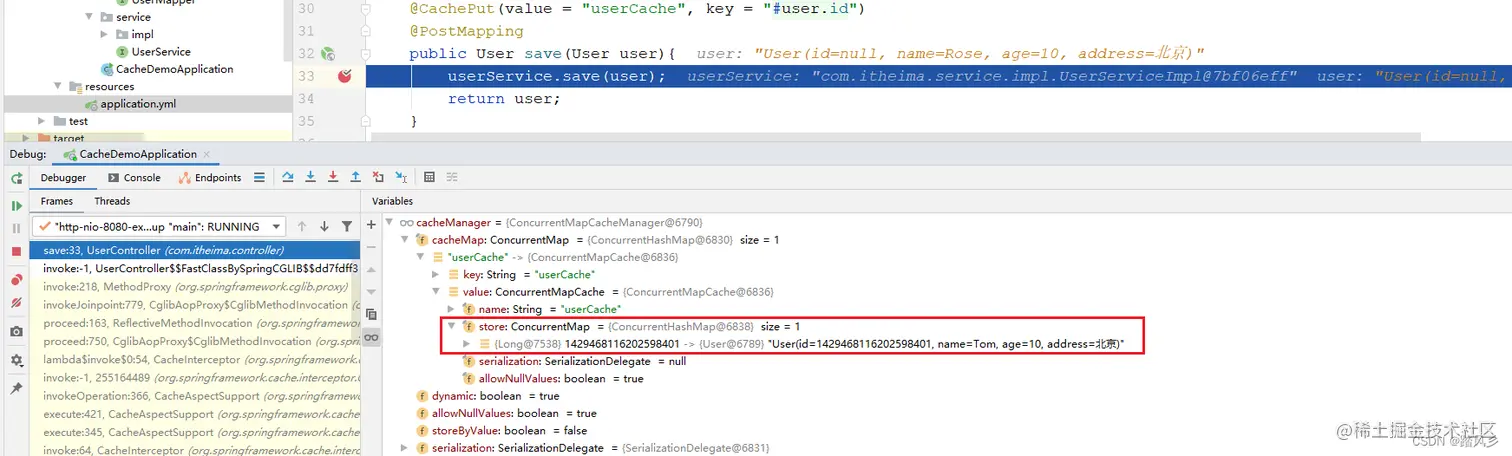This screenshot has height=456, width=1512.
Task: Select the execute:421, CacheAspectSupport frame
Action: tap(194, 414)
